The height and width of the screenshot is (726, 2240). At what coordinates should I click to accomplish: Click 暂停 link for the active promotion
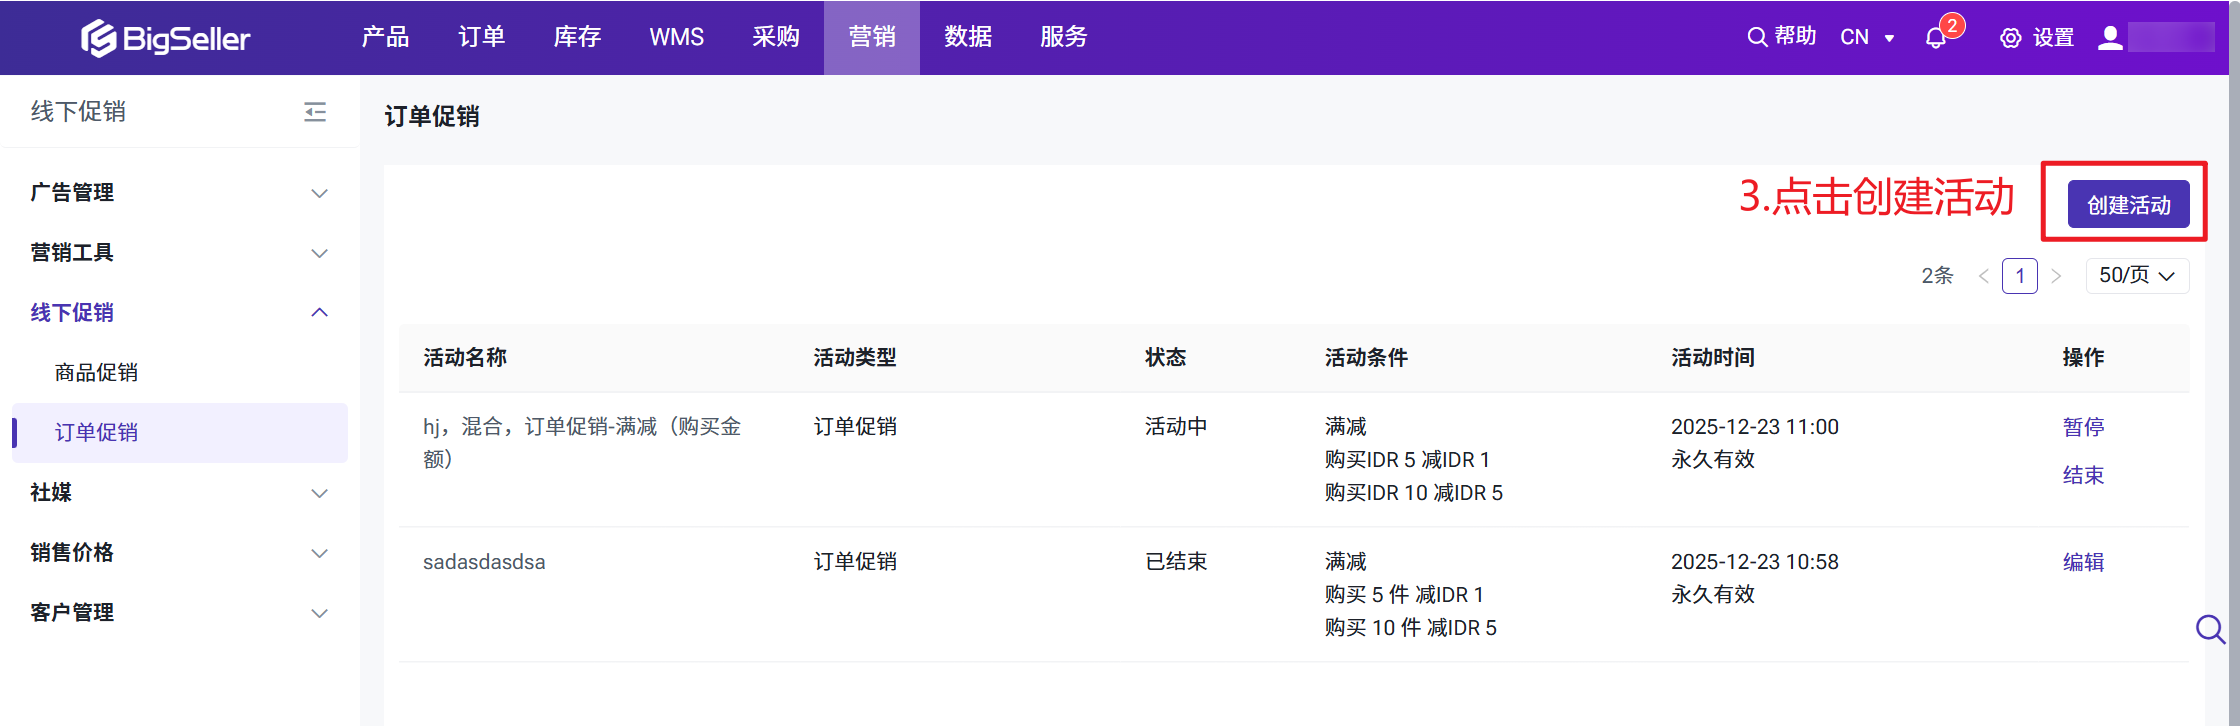pos(2083,427)
